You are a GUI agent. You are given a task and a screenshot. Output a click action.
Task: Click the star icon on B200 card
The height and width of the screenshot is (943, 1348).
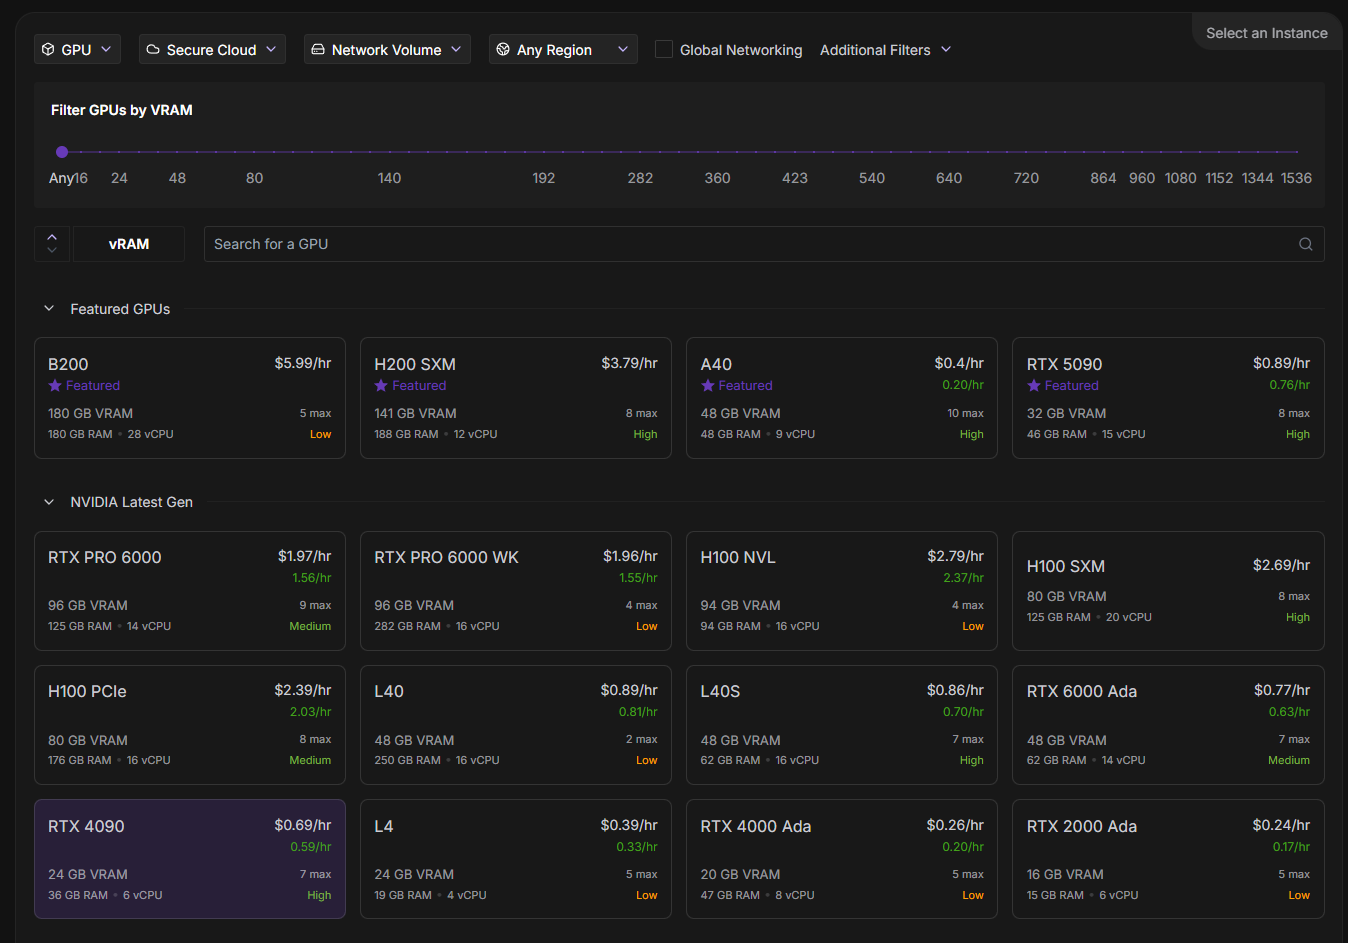point(55,385)
